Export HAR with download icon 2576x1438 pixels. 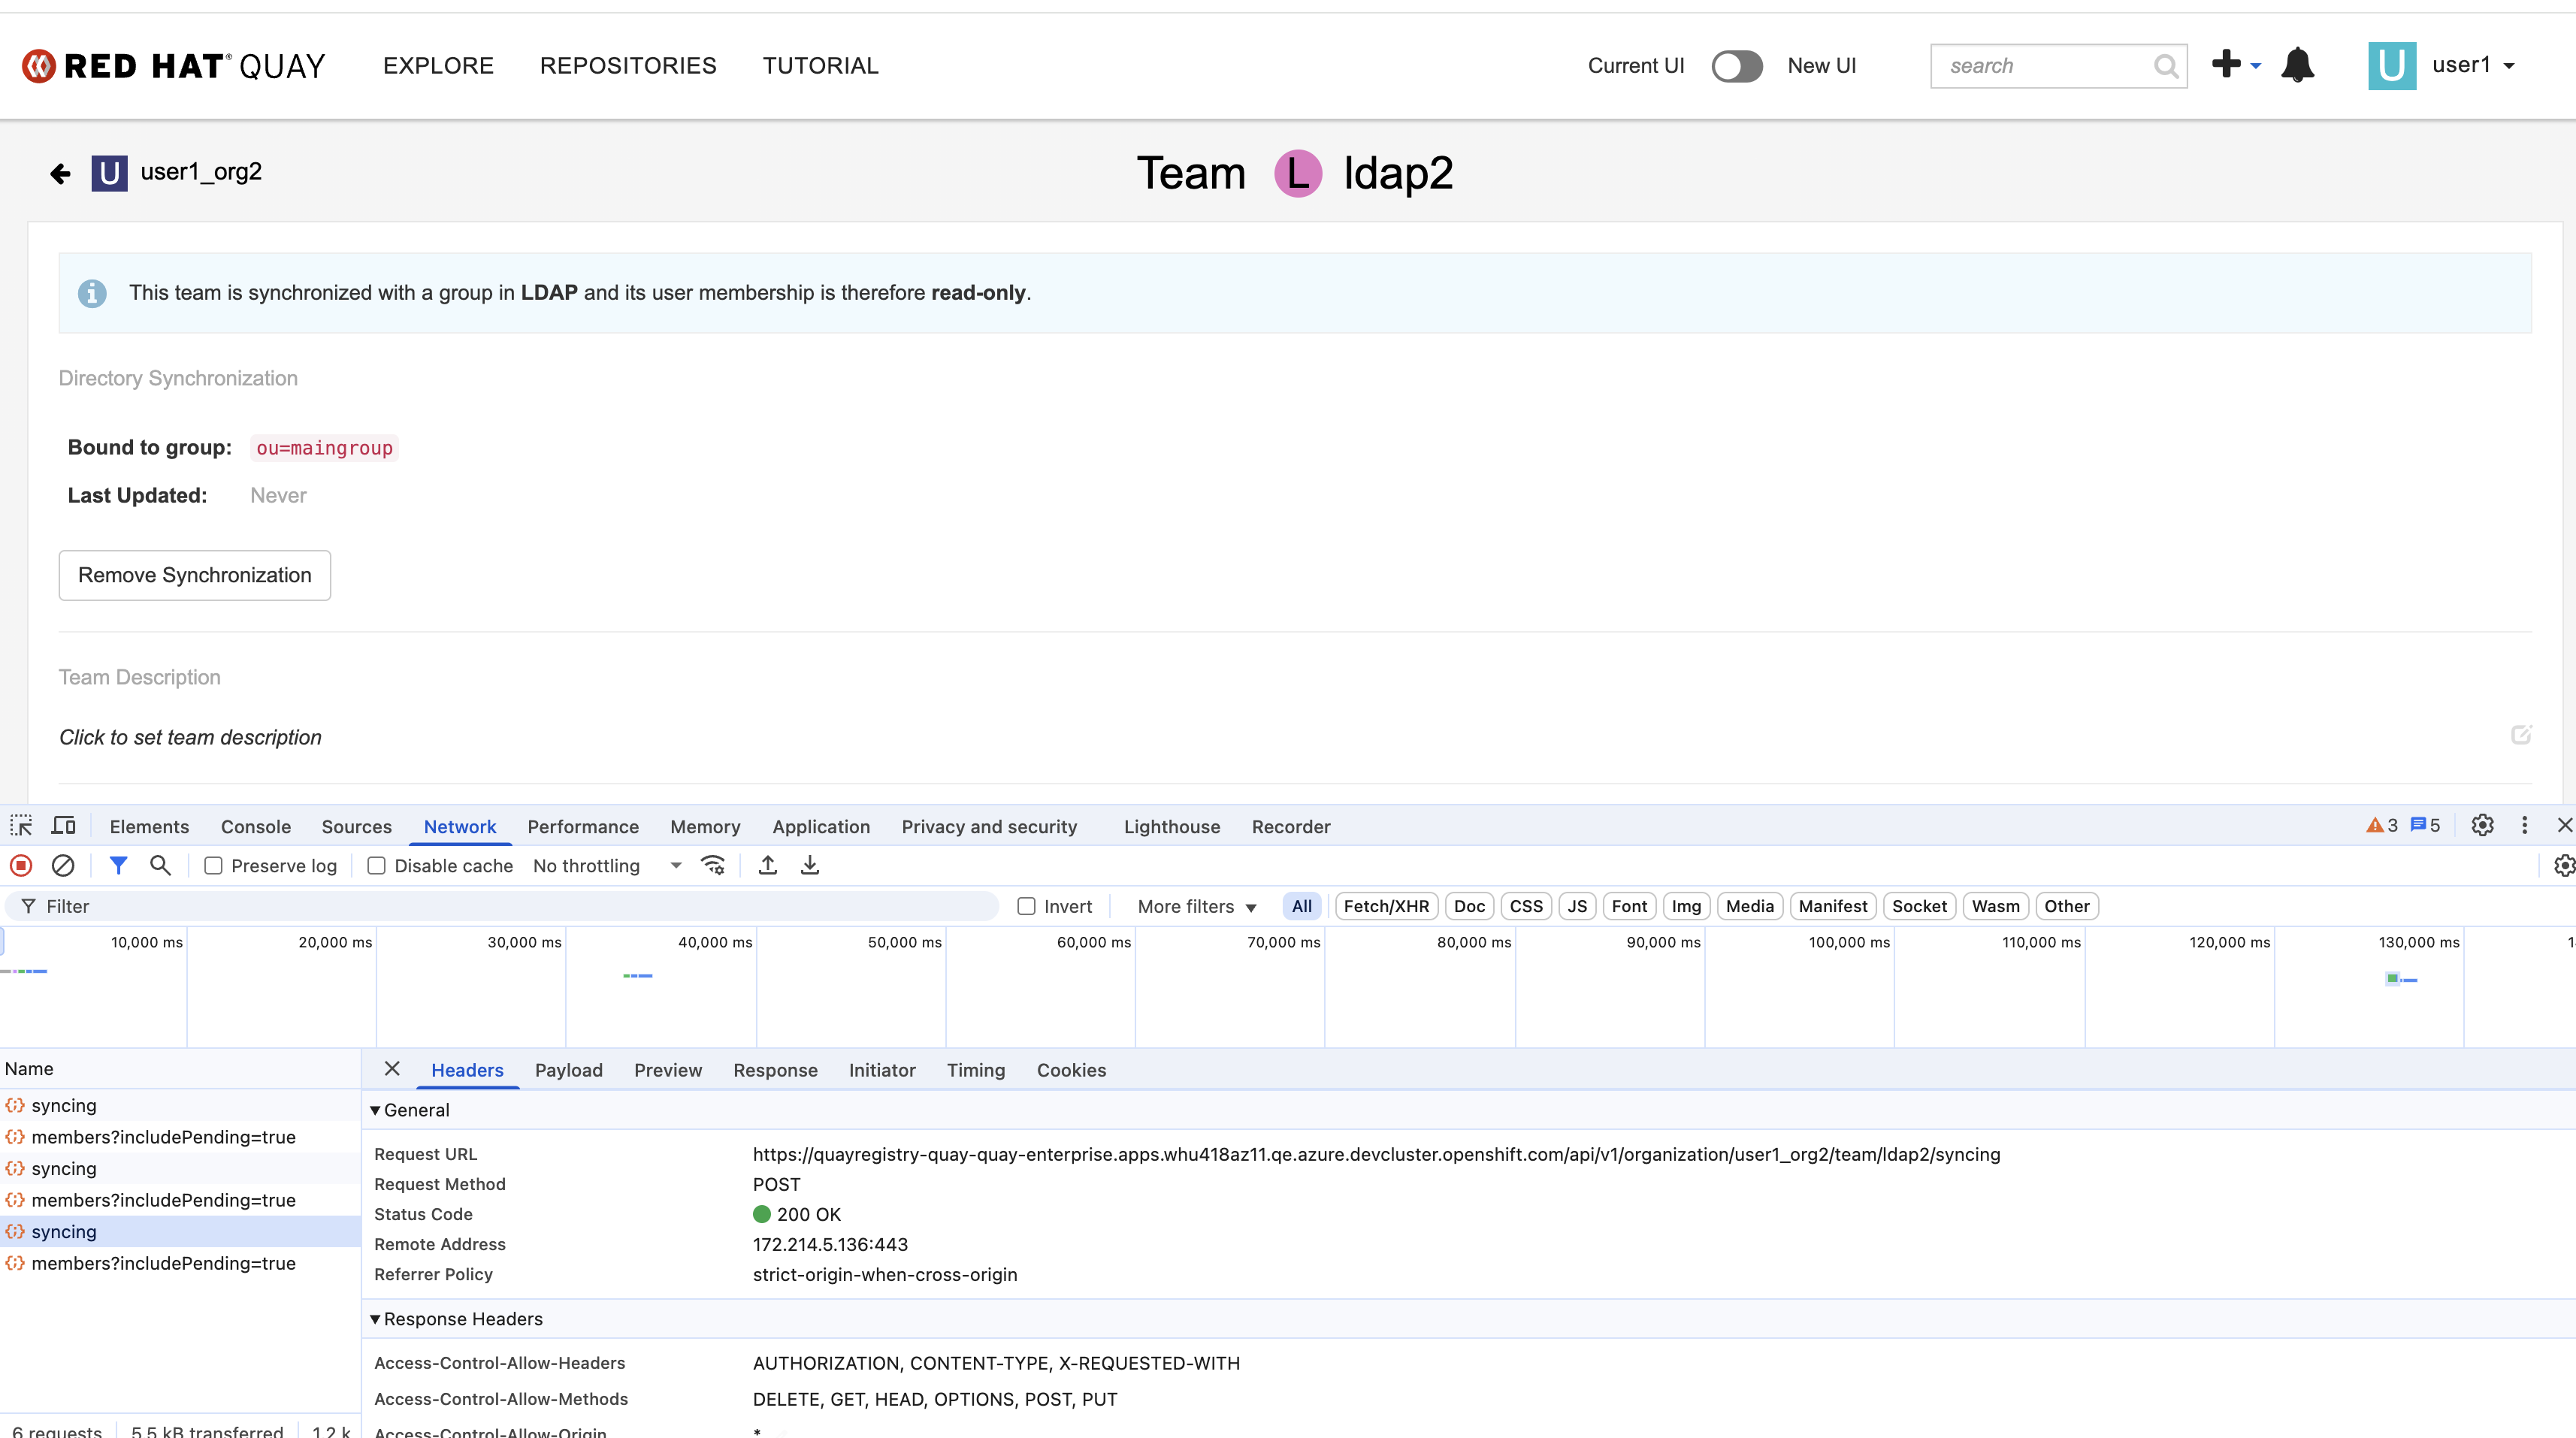tap(810, 866)
